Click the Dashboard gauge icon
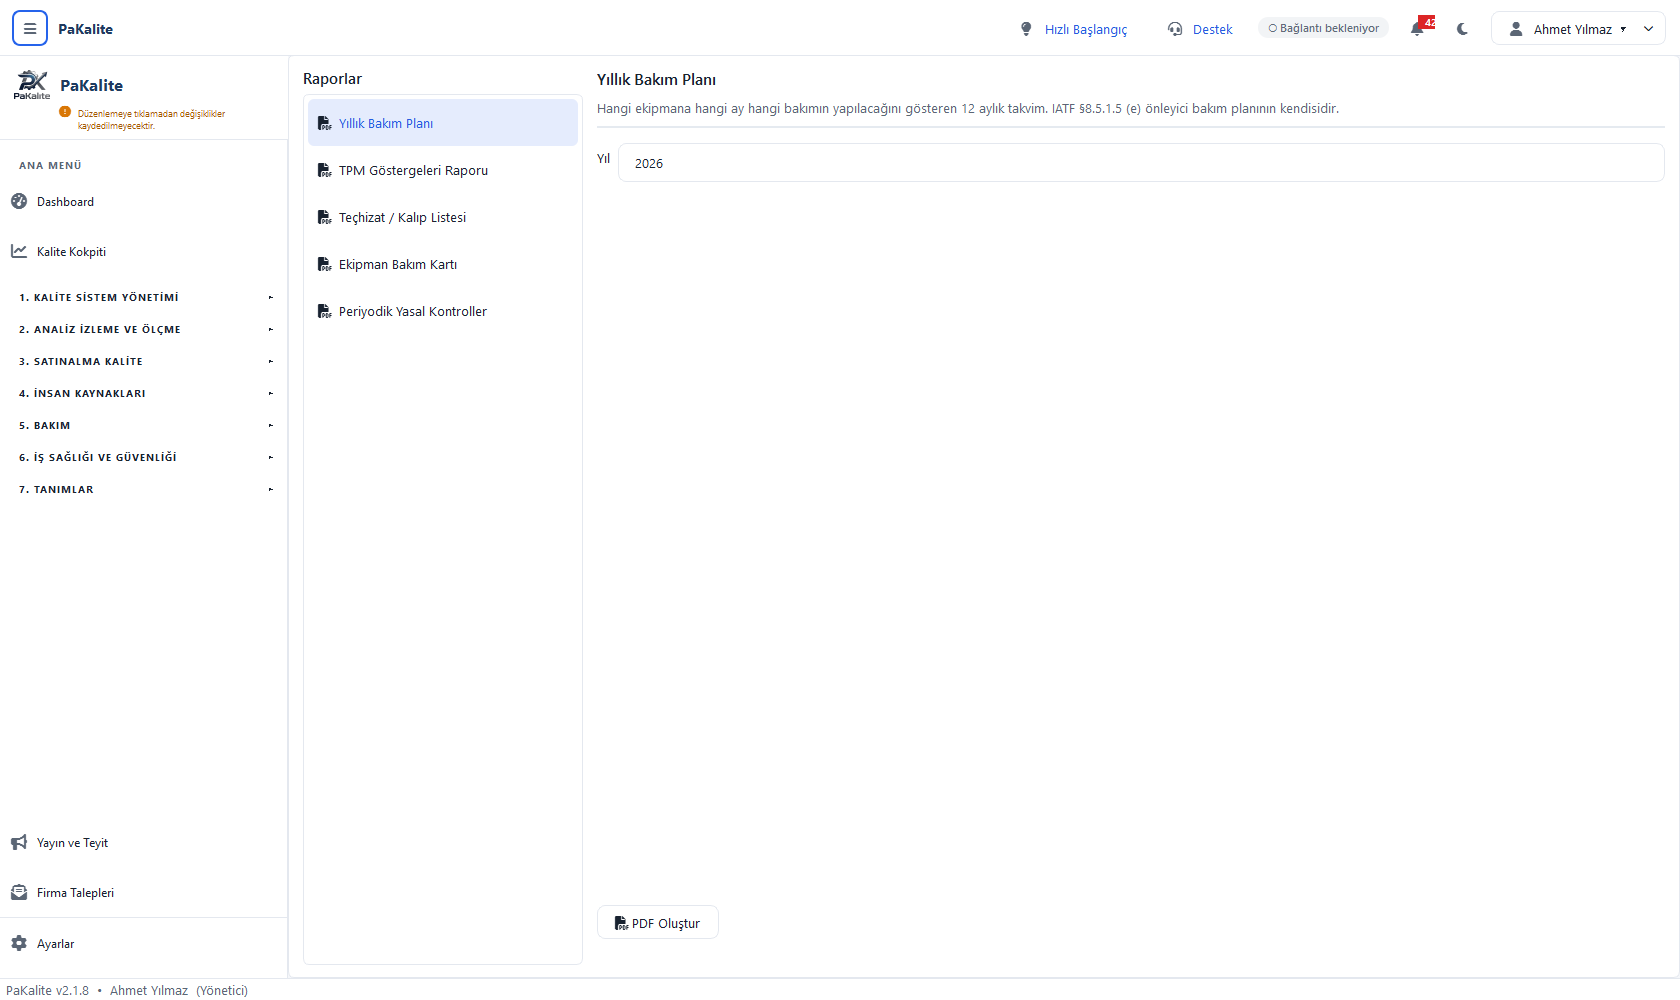The image size is (1680, 1000). pyautogui.click(x=19, y=201)
